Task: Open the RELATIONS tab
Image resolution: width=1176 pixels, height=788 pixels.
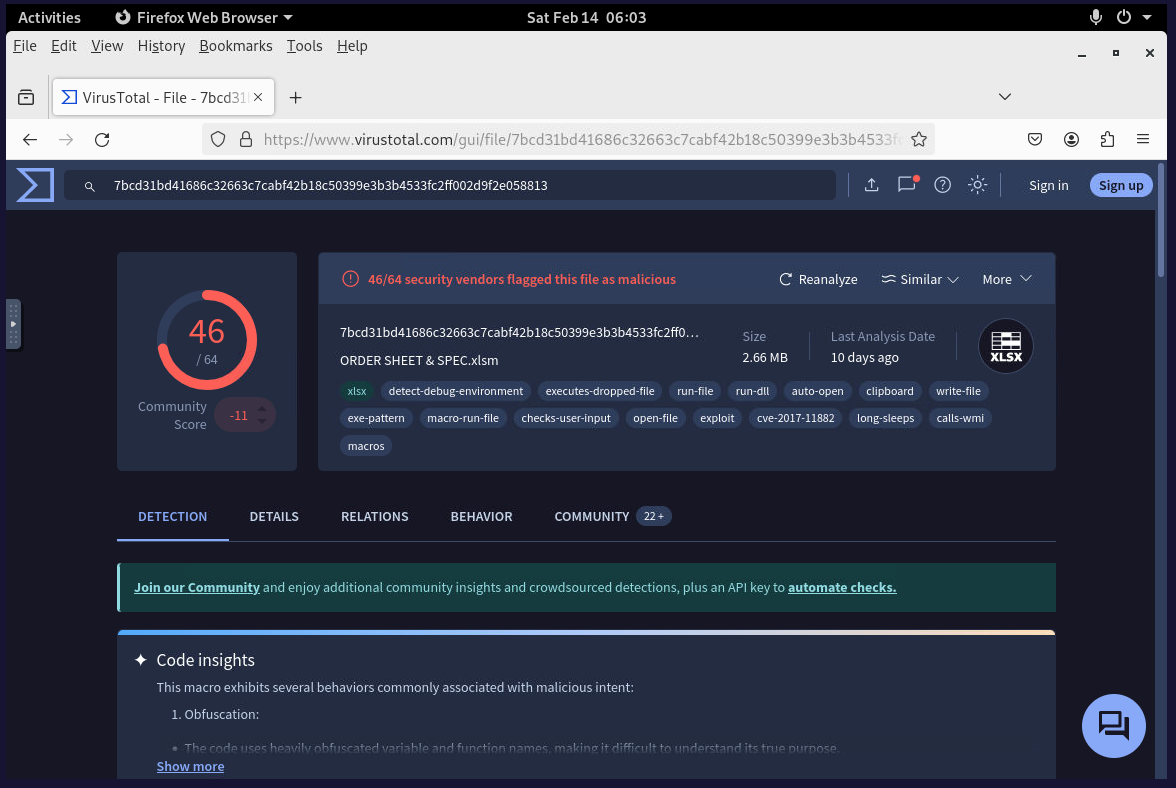Action: 374,516
